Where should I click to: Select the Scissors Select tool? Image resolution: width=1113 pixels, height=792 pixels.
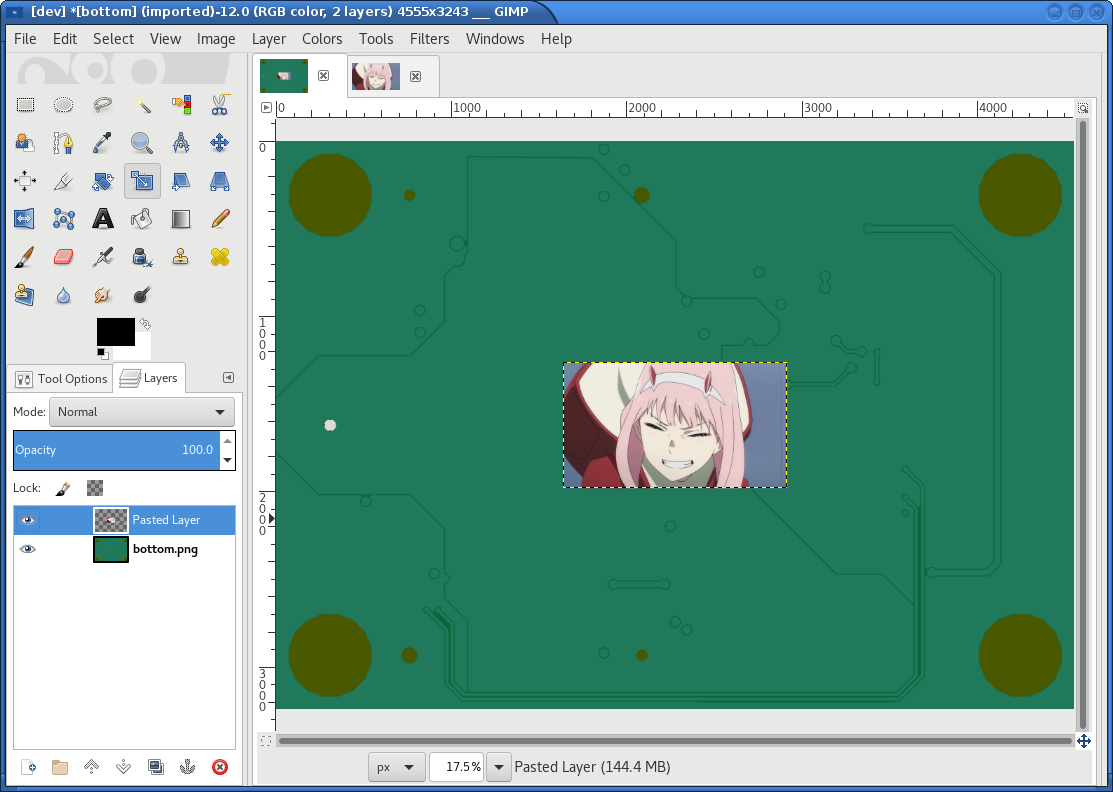pyautogui.click(x=220, y=104)
